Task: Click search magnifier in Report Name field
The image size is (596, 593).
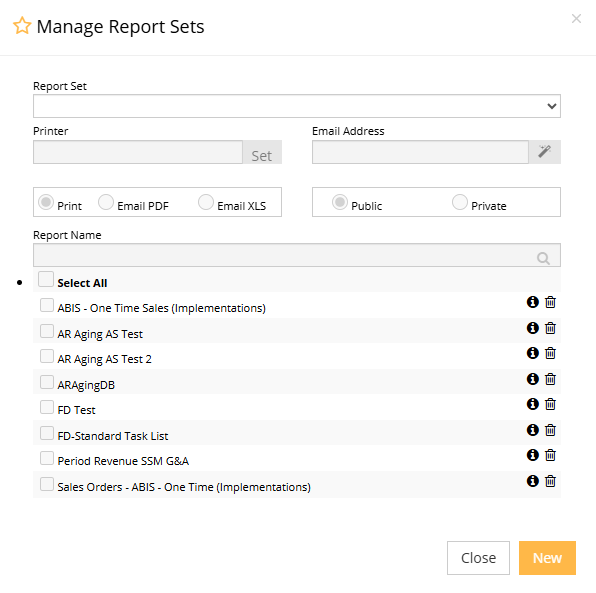Action: (543, 258)
